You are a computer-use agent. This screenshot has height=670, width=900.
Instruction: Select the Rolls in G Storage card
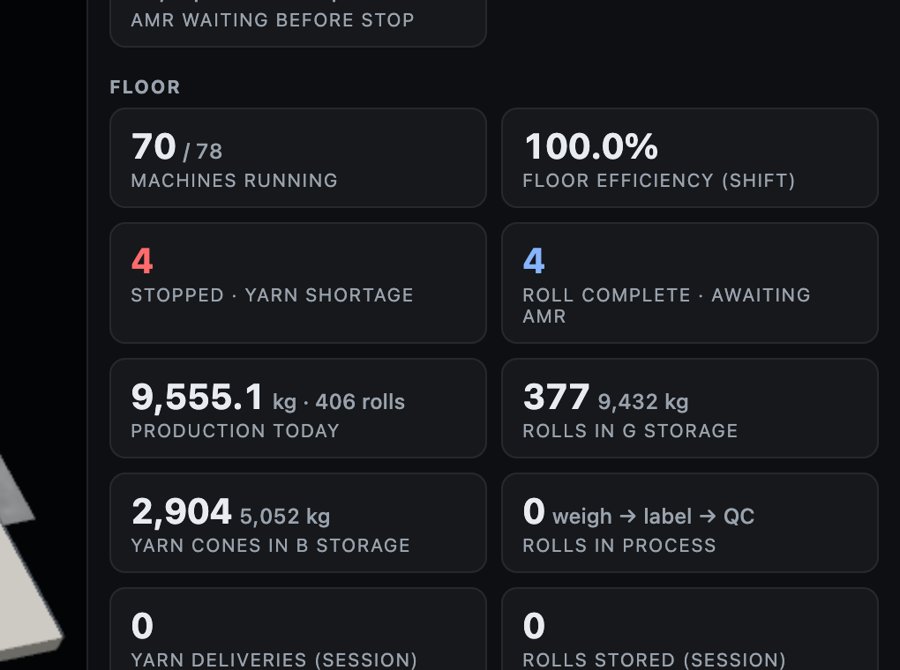point(689,408)
